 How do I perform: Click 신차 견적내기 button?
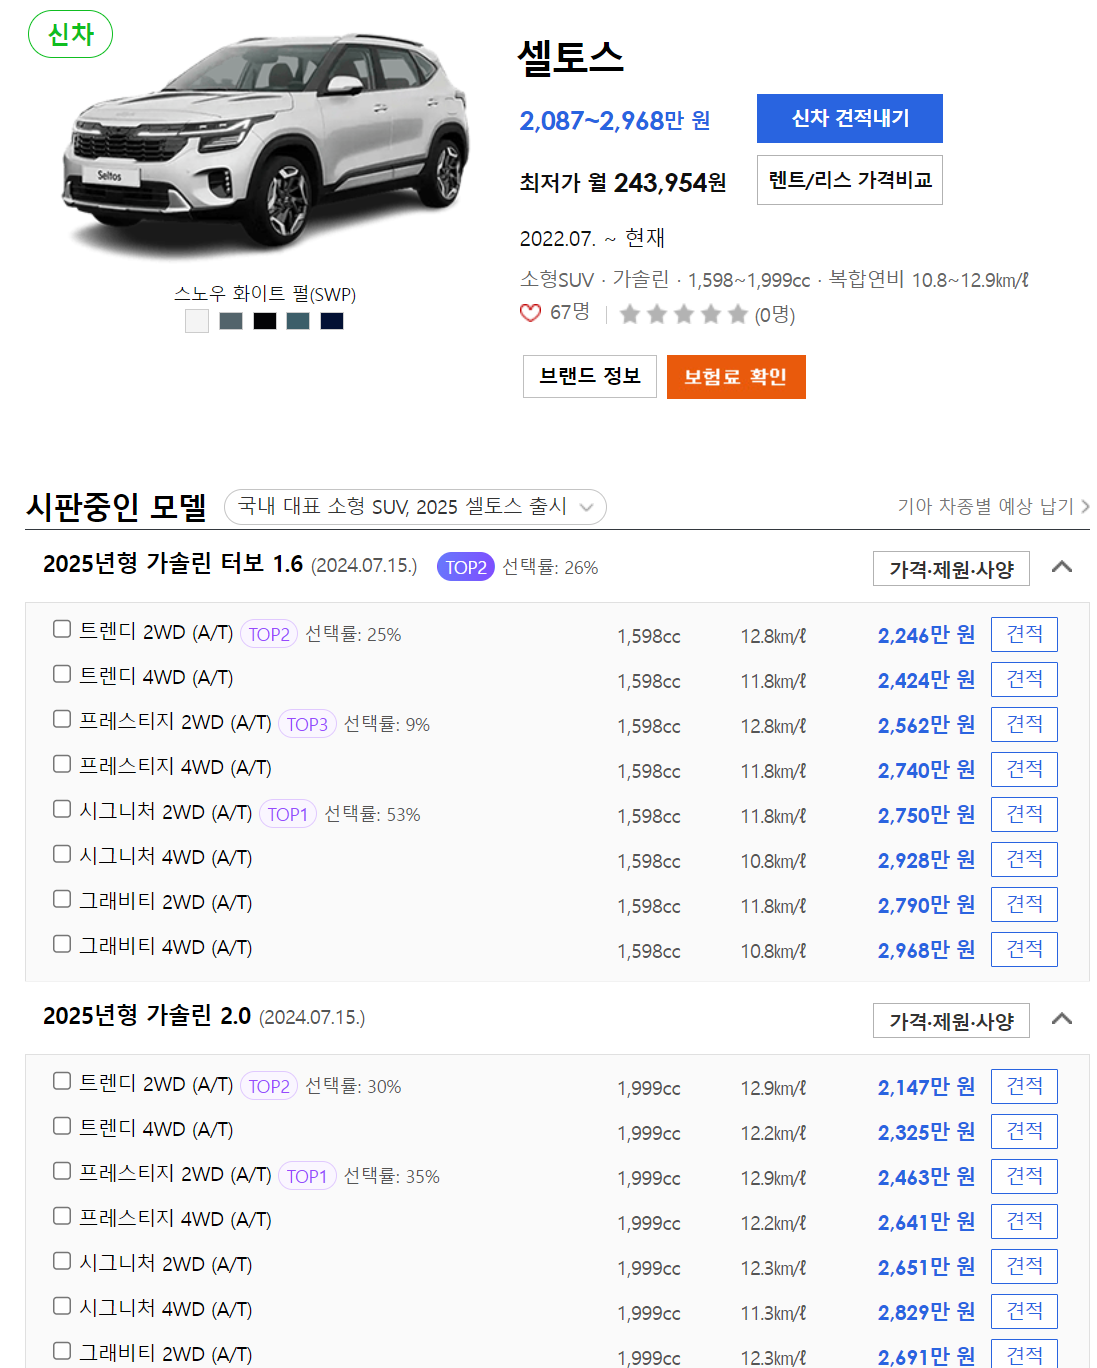850,119
